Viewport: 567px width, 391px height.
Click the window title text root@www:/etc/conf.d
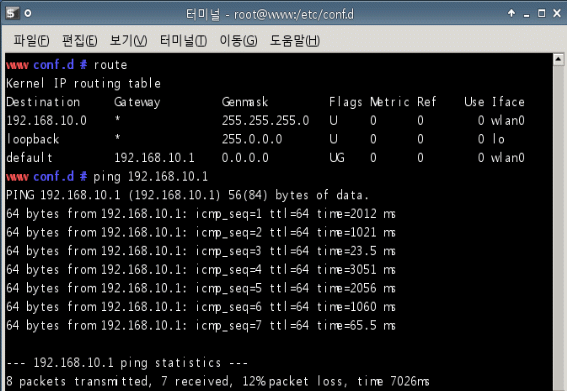coord(294,14)
